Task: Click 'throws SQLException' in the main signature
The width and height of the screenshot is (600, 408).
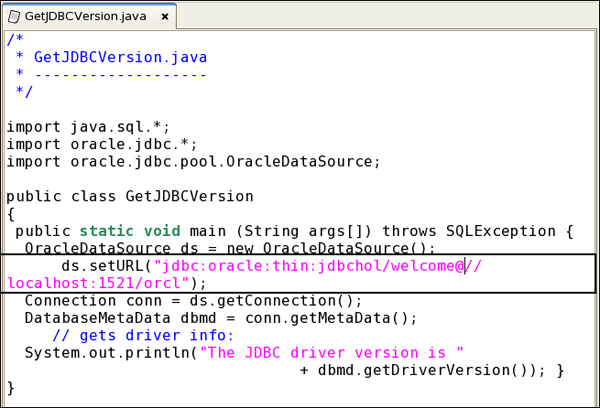Action: tap(469, 231)
